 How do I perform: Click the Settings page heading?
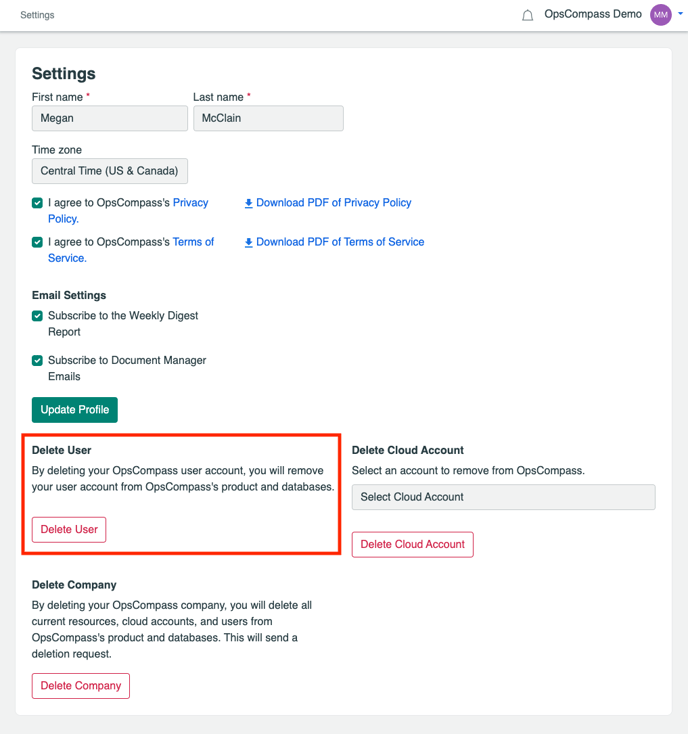point(64,73)
